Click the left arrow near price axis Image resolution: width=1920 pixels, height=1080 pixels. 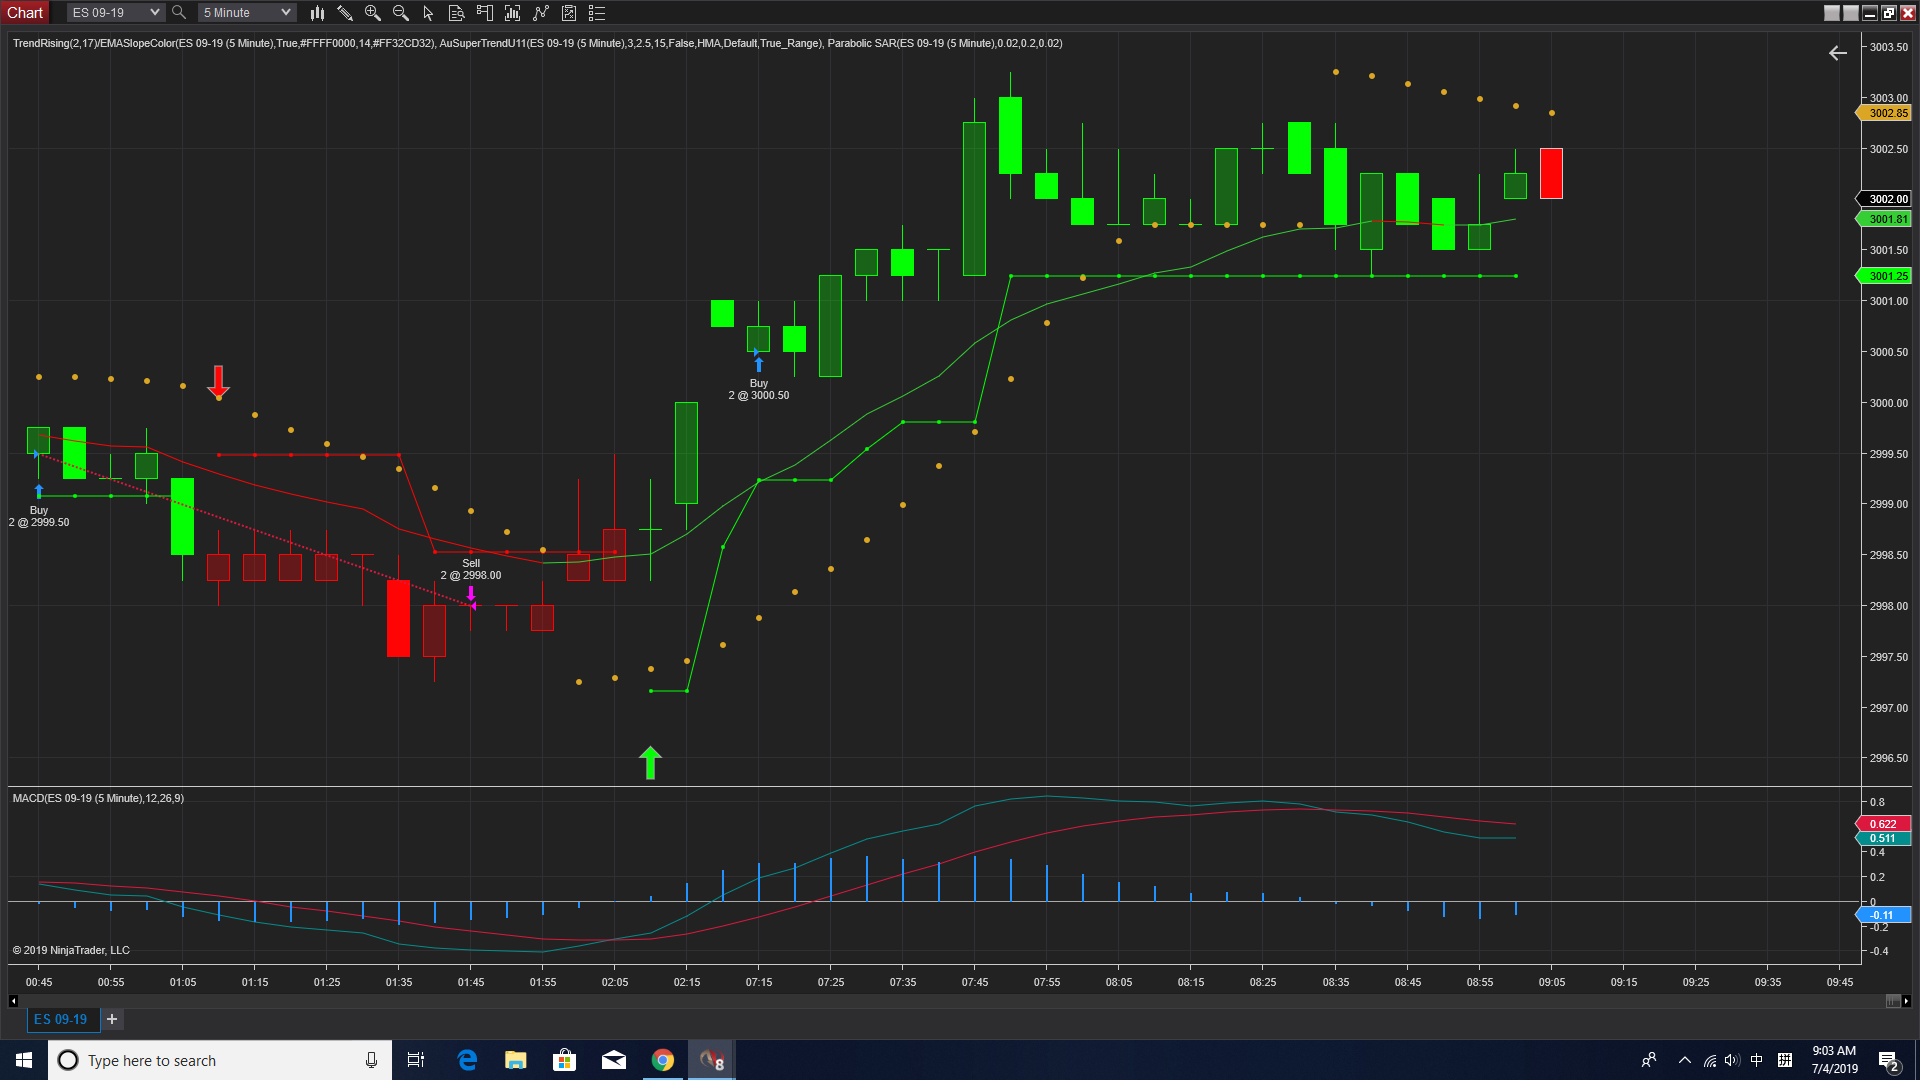[1838, 53]
